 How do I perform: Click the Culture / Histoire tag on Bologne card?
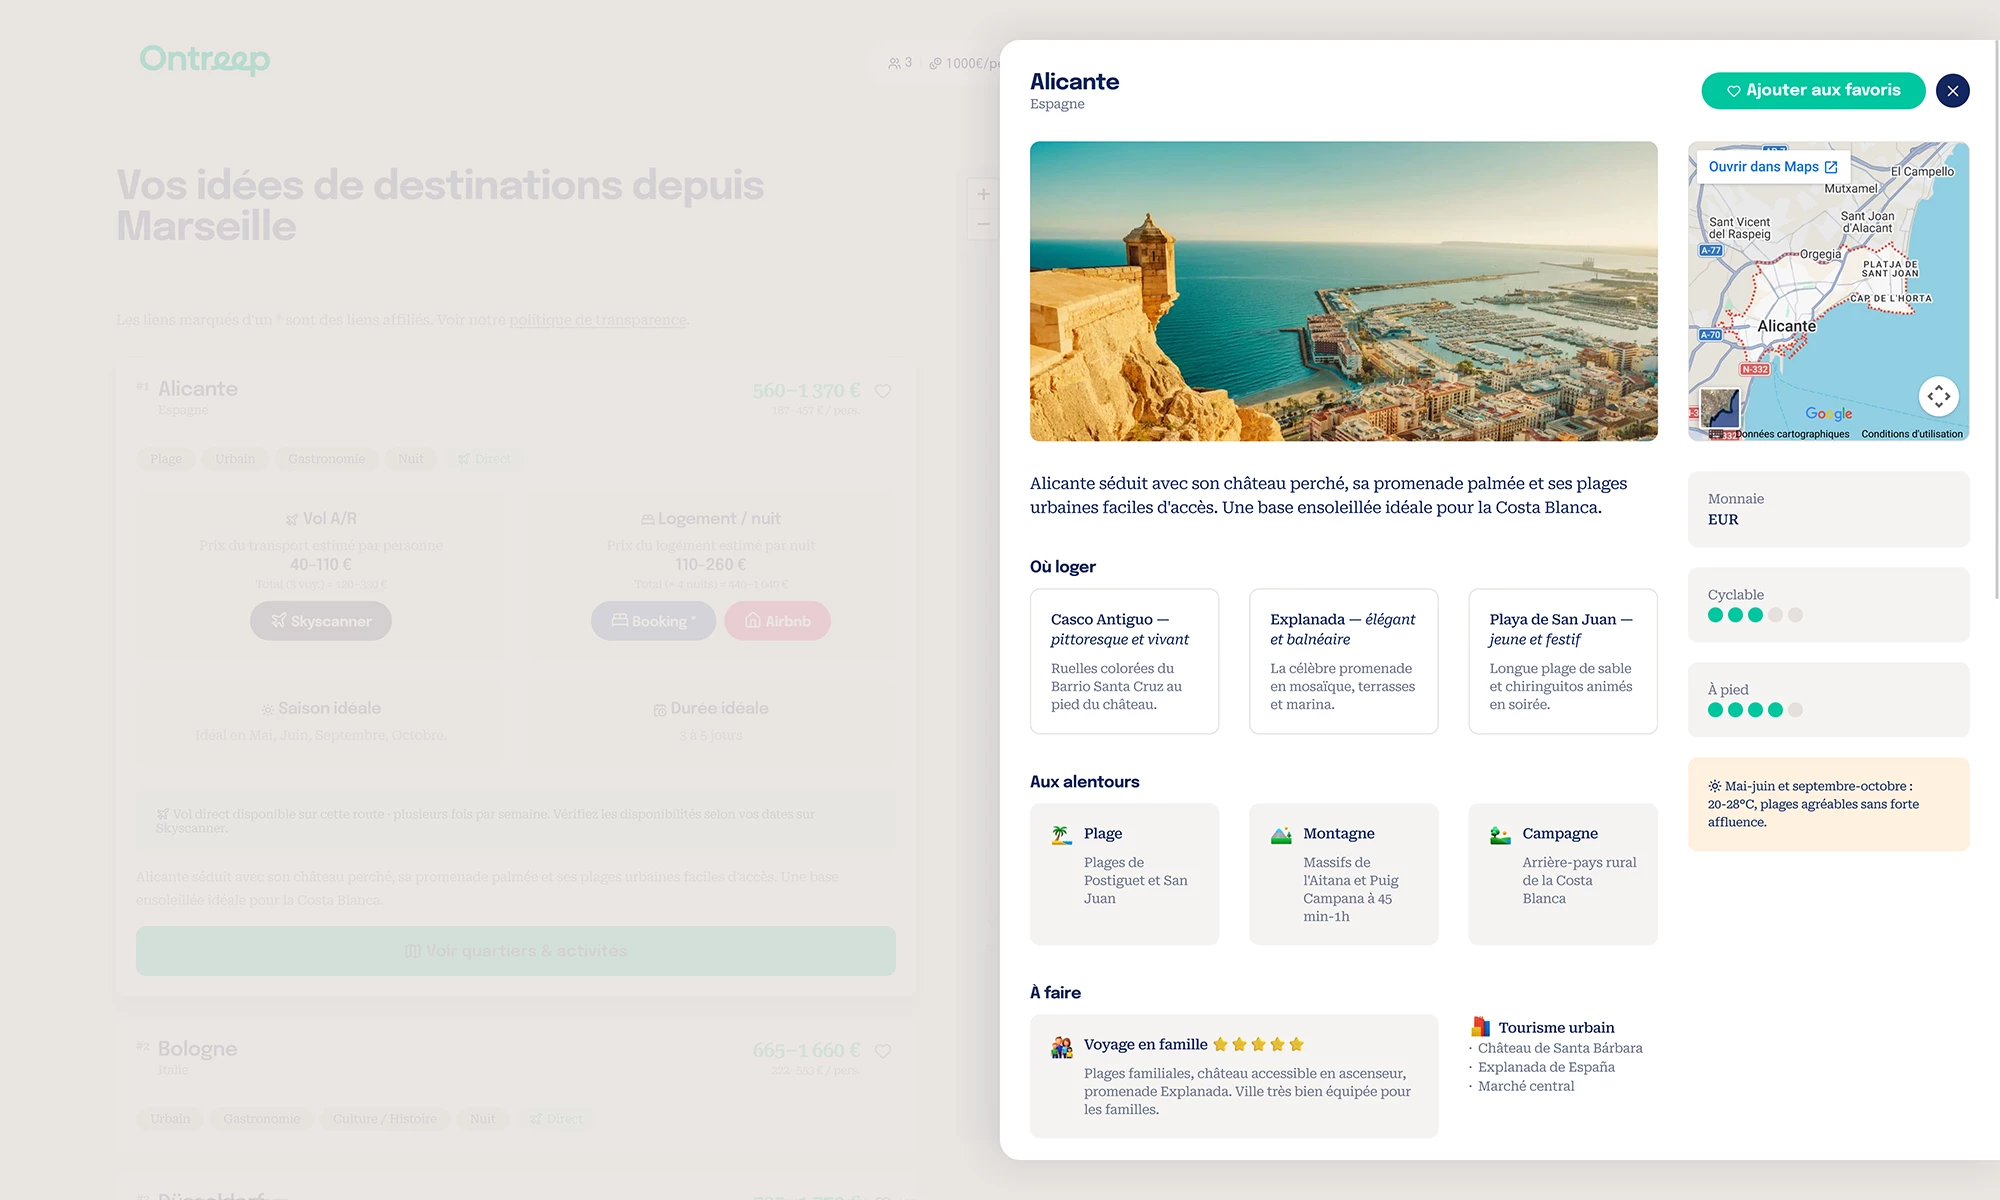(385, 1119)
